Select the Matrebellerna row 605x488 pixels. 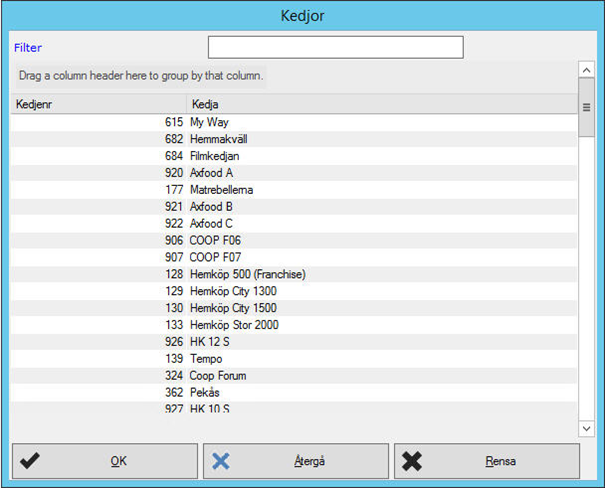294,190
